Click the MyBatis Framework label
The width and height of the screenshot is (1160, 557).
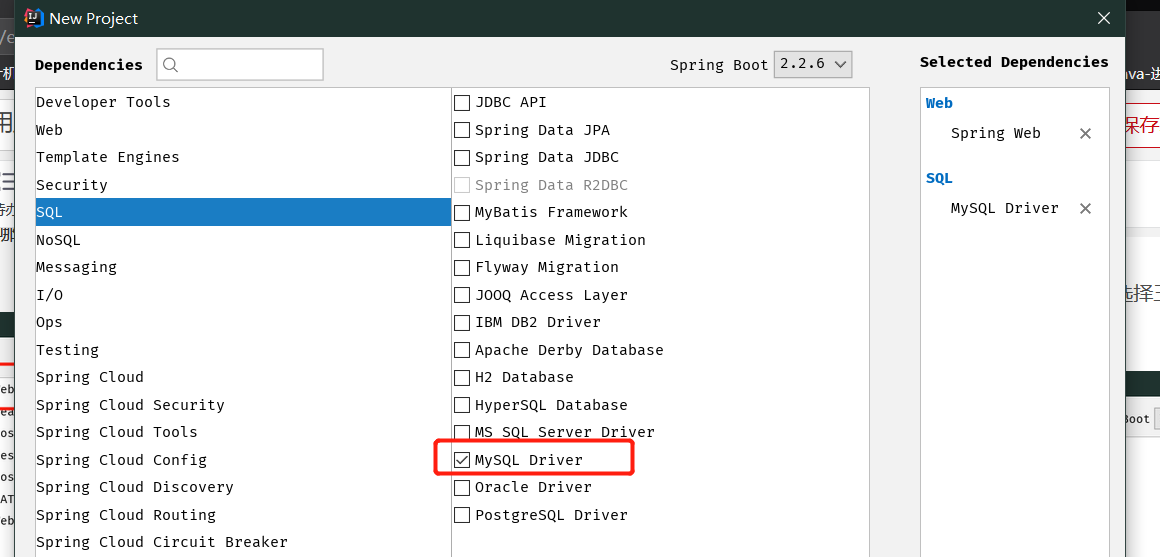(551, 213)
